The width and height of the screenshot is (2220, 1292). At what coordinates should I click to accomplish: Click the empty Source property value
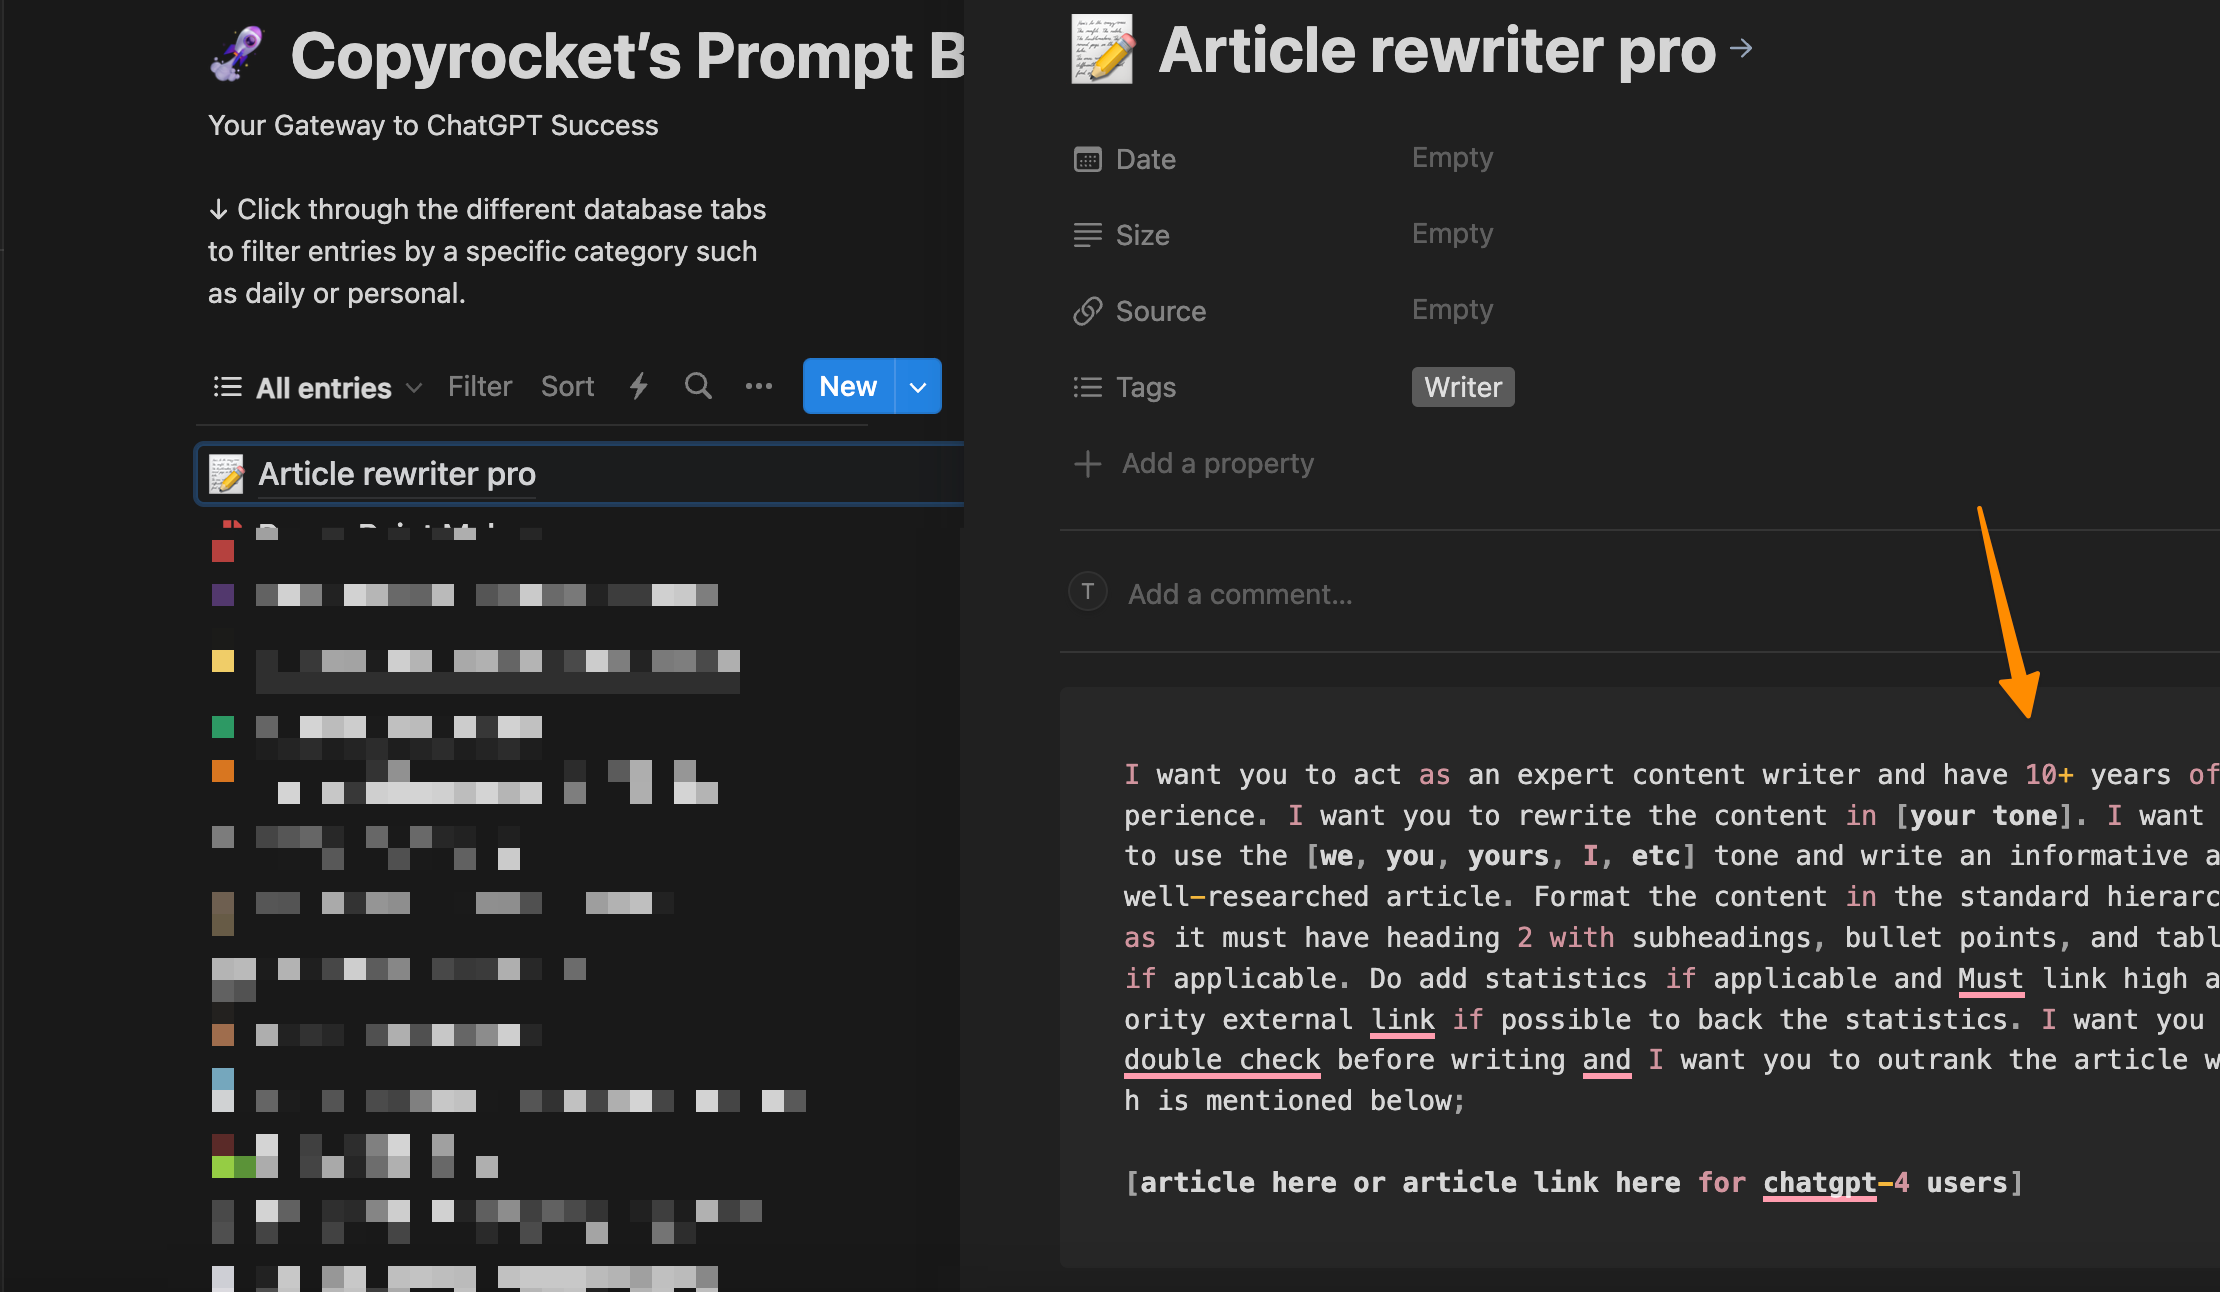(1452, 310)
